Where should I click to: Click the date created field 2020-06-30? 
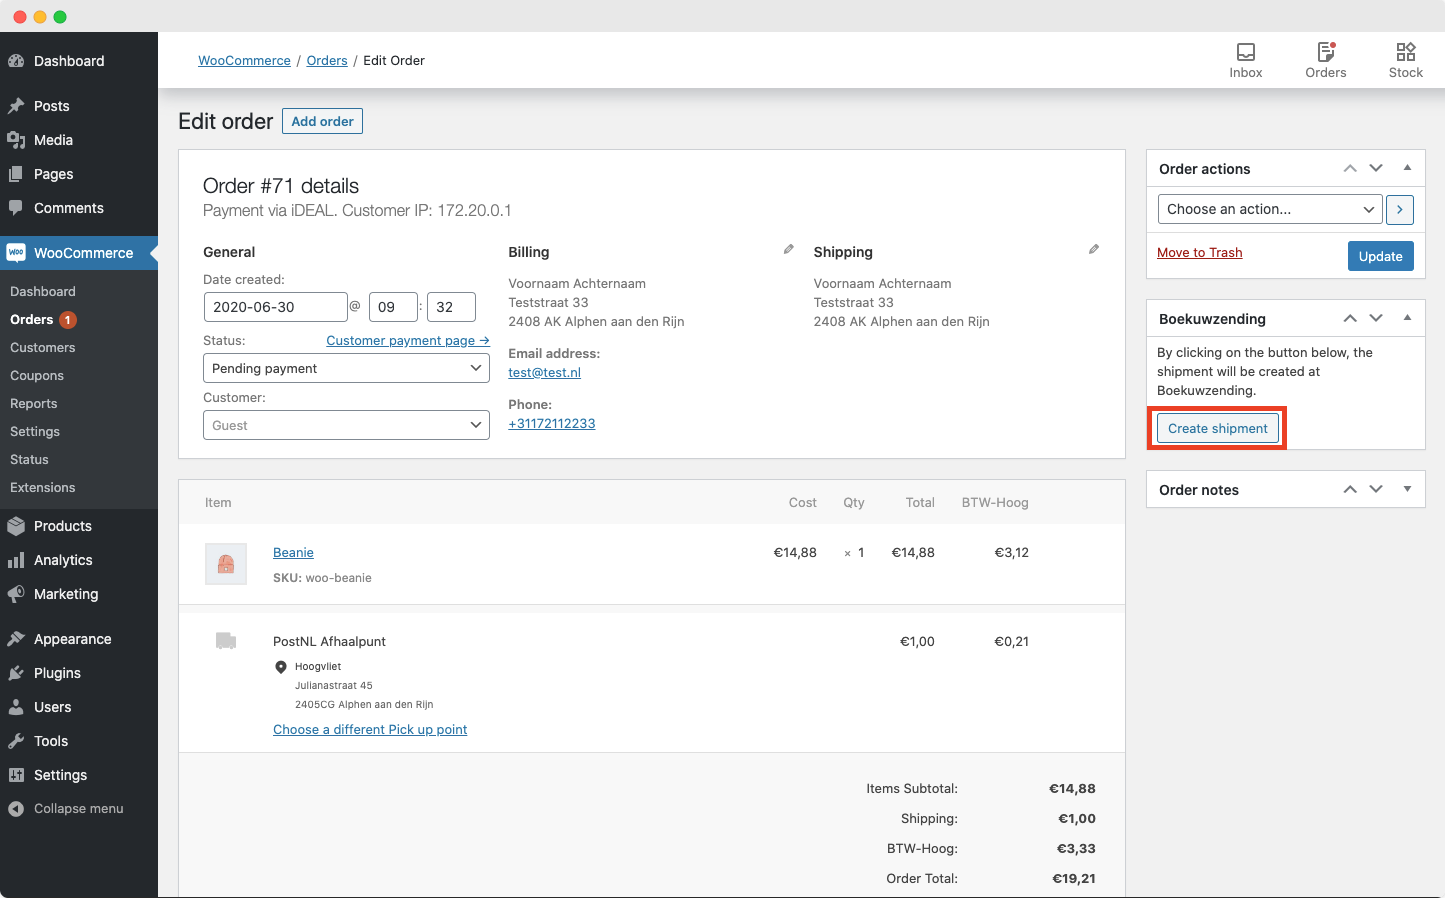(x=275, y=307)
